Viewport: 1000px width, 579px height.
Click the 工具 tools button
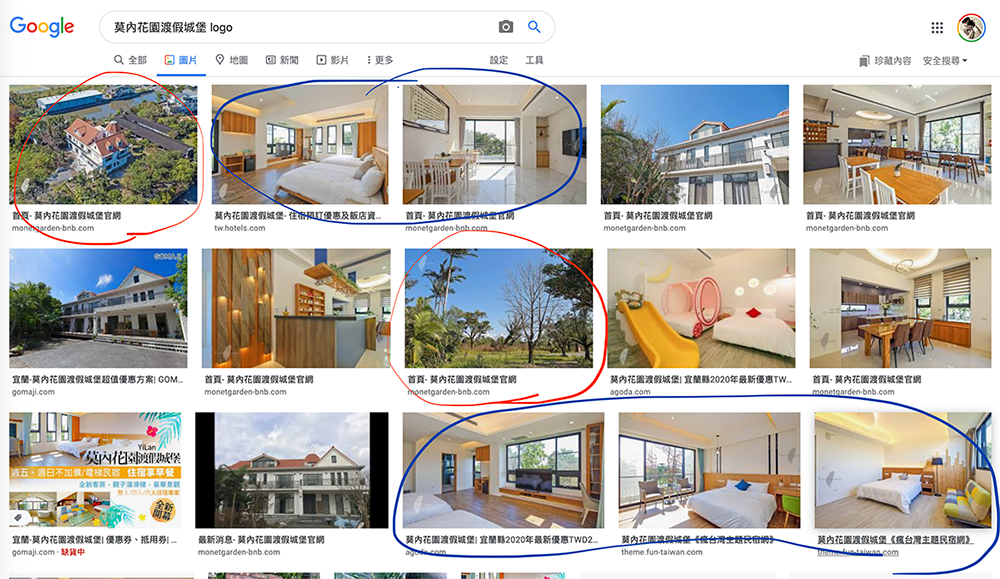[534, 60]
